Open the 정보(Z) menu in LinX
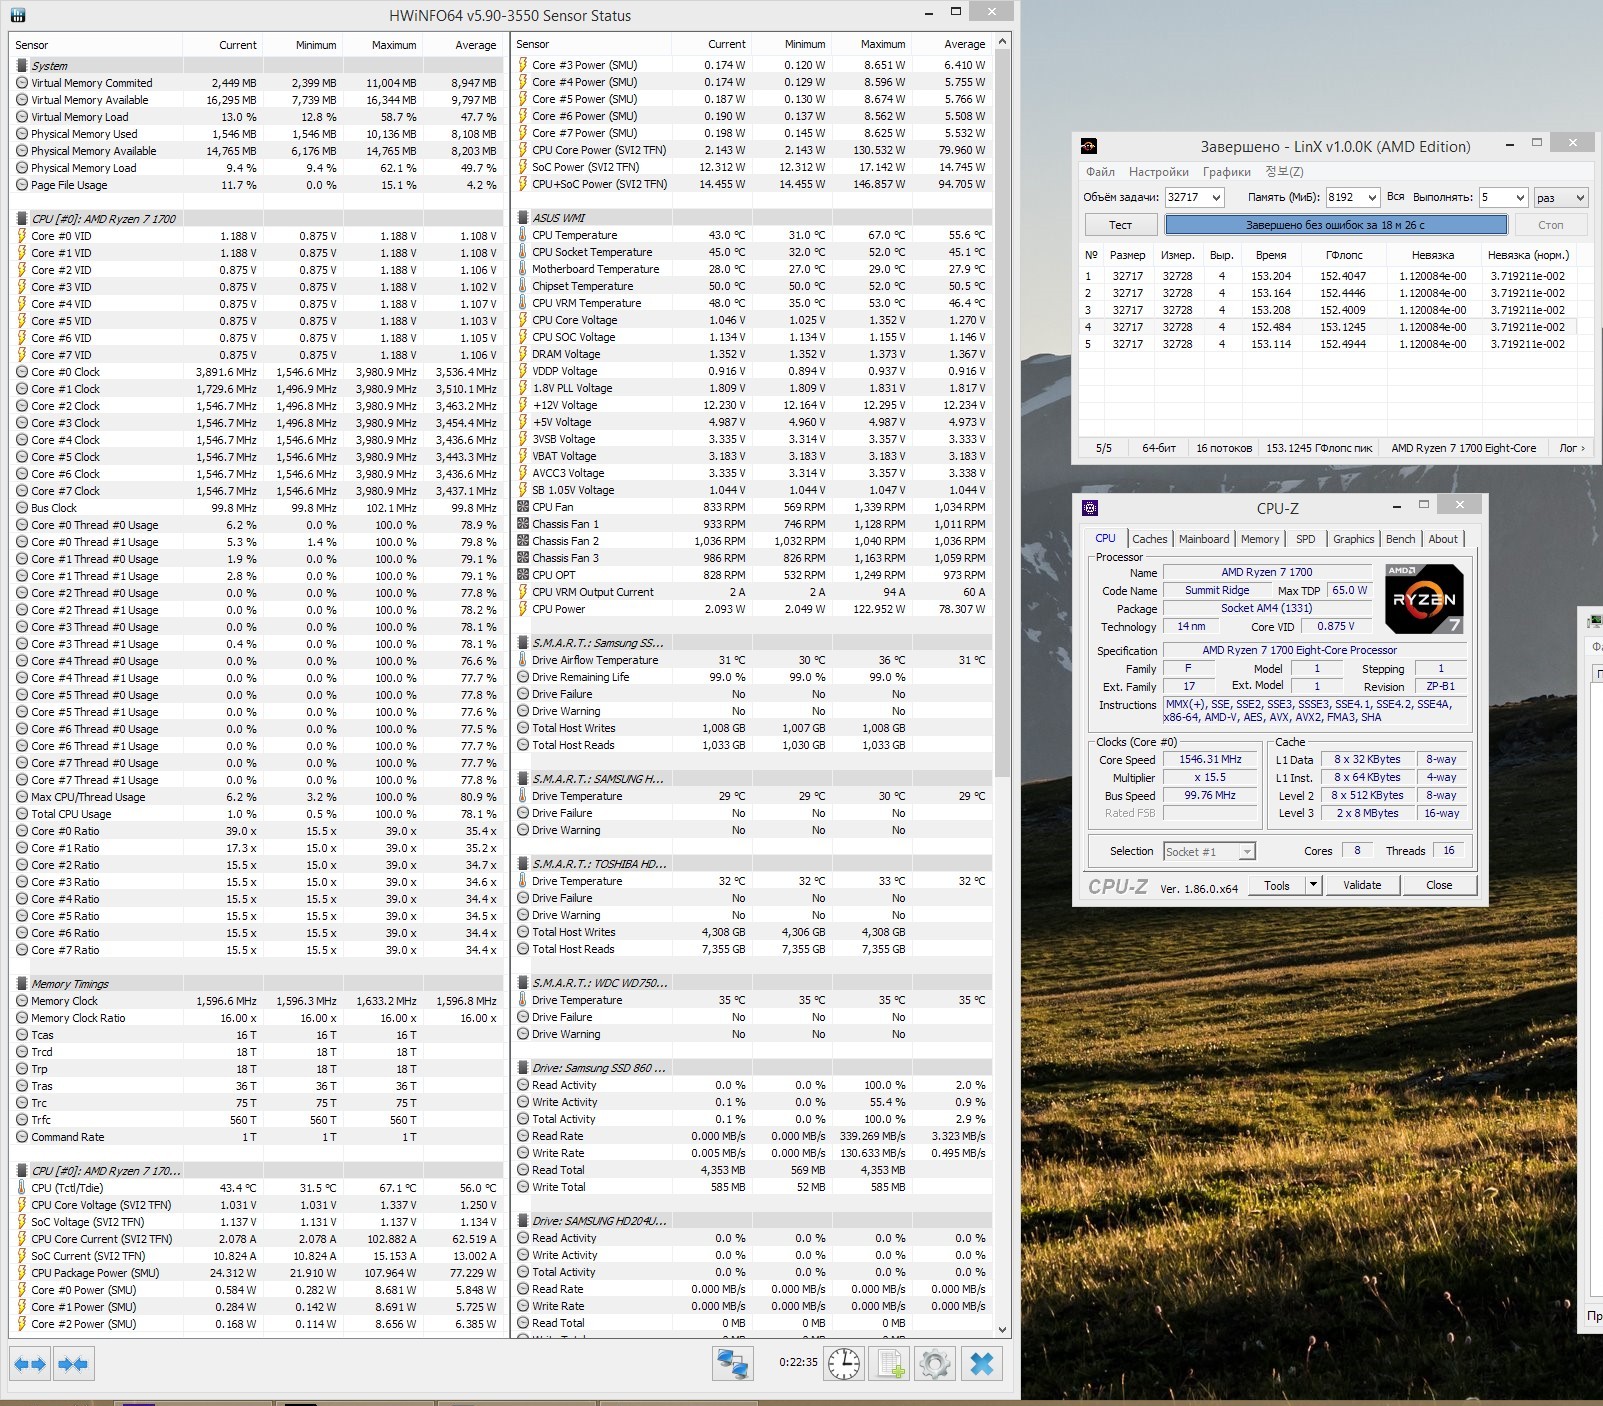 (1284, 172)
